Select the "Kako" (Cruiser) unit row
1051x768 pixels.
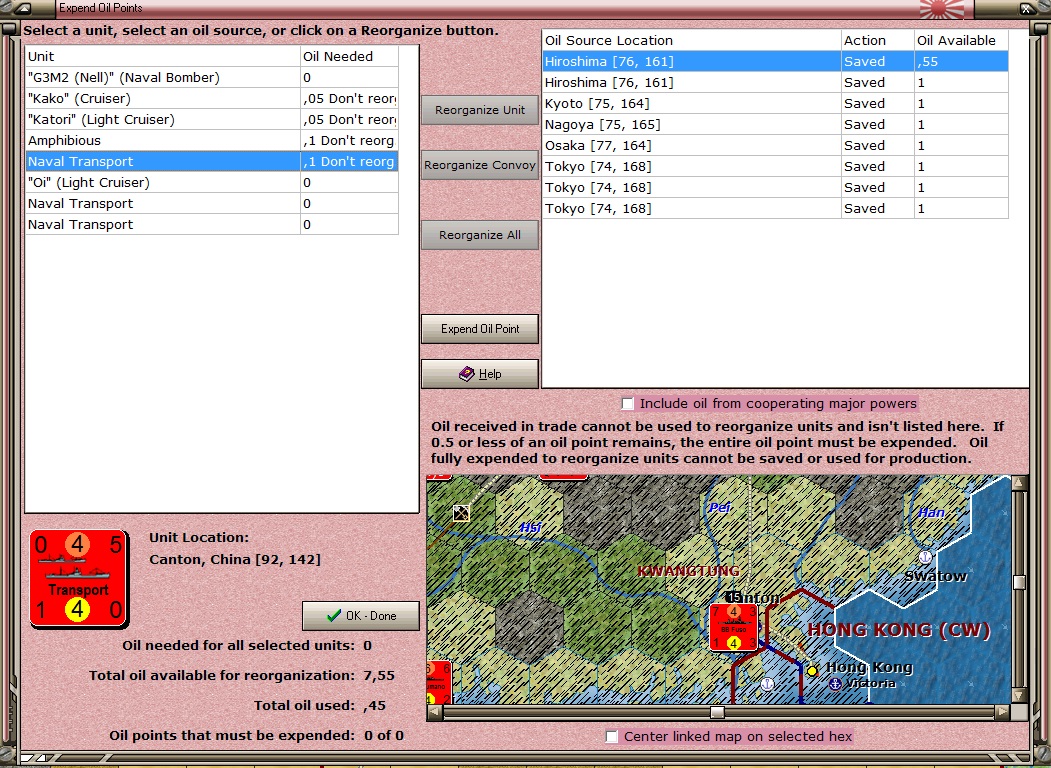[212, 99]
